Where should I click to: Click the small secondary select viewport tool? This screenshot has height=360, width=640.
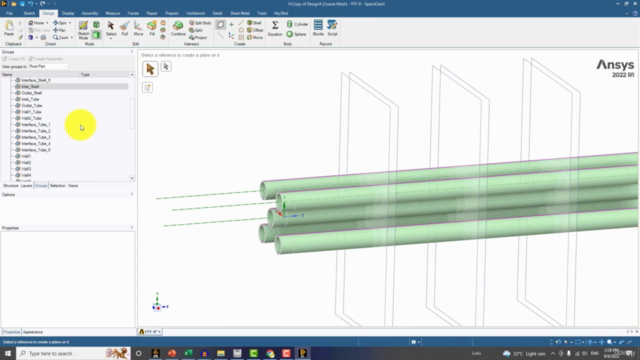coord(166,67)
